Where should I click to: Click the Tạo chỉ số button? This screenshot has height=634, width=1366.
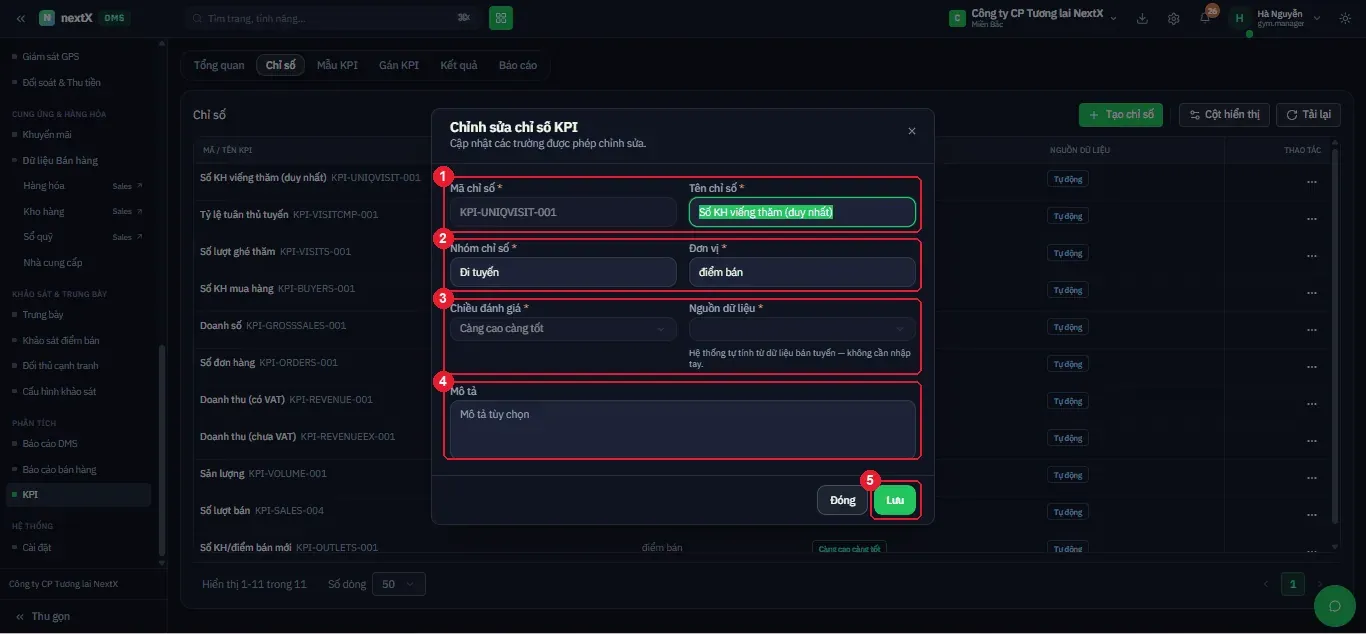click(x=1121, y=115)
